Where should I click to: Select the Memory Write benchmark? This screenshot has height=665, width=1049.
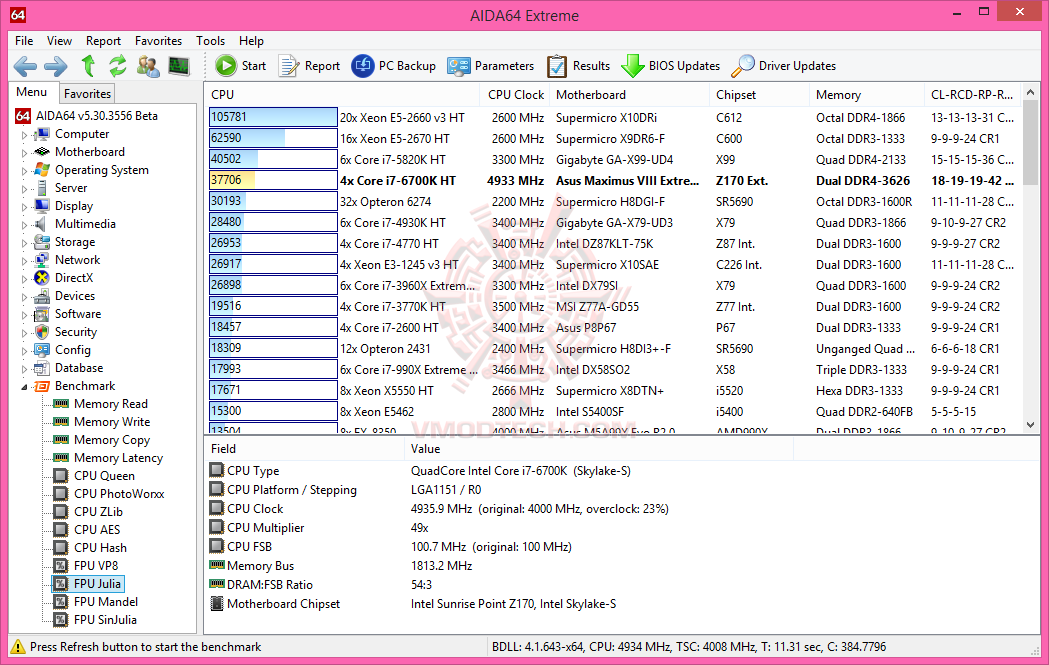tap(112, 422)
